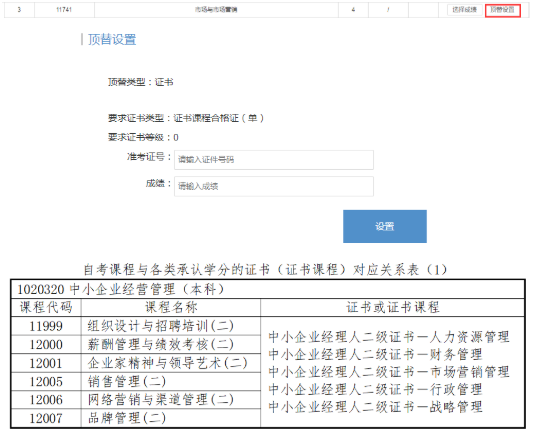Click the 要求证书等级：0 line
538x433 pixels.
point(143,138)
